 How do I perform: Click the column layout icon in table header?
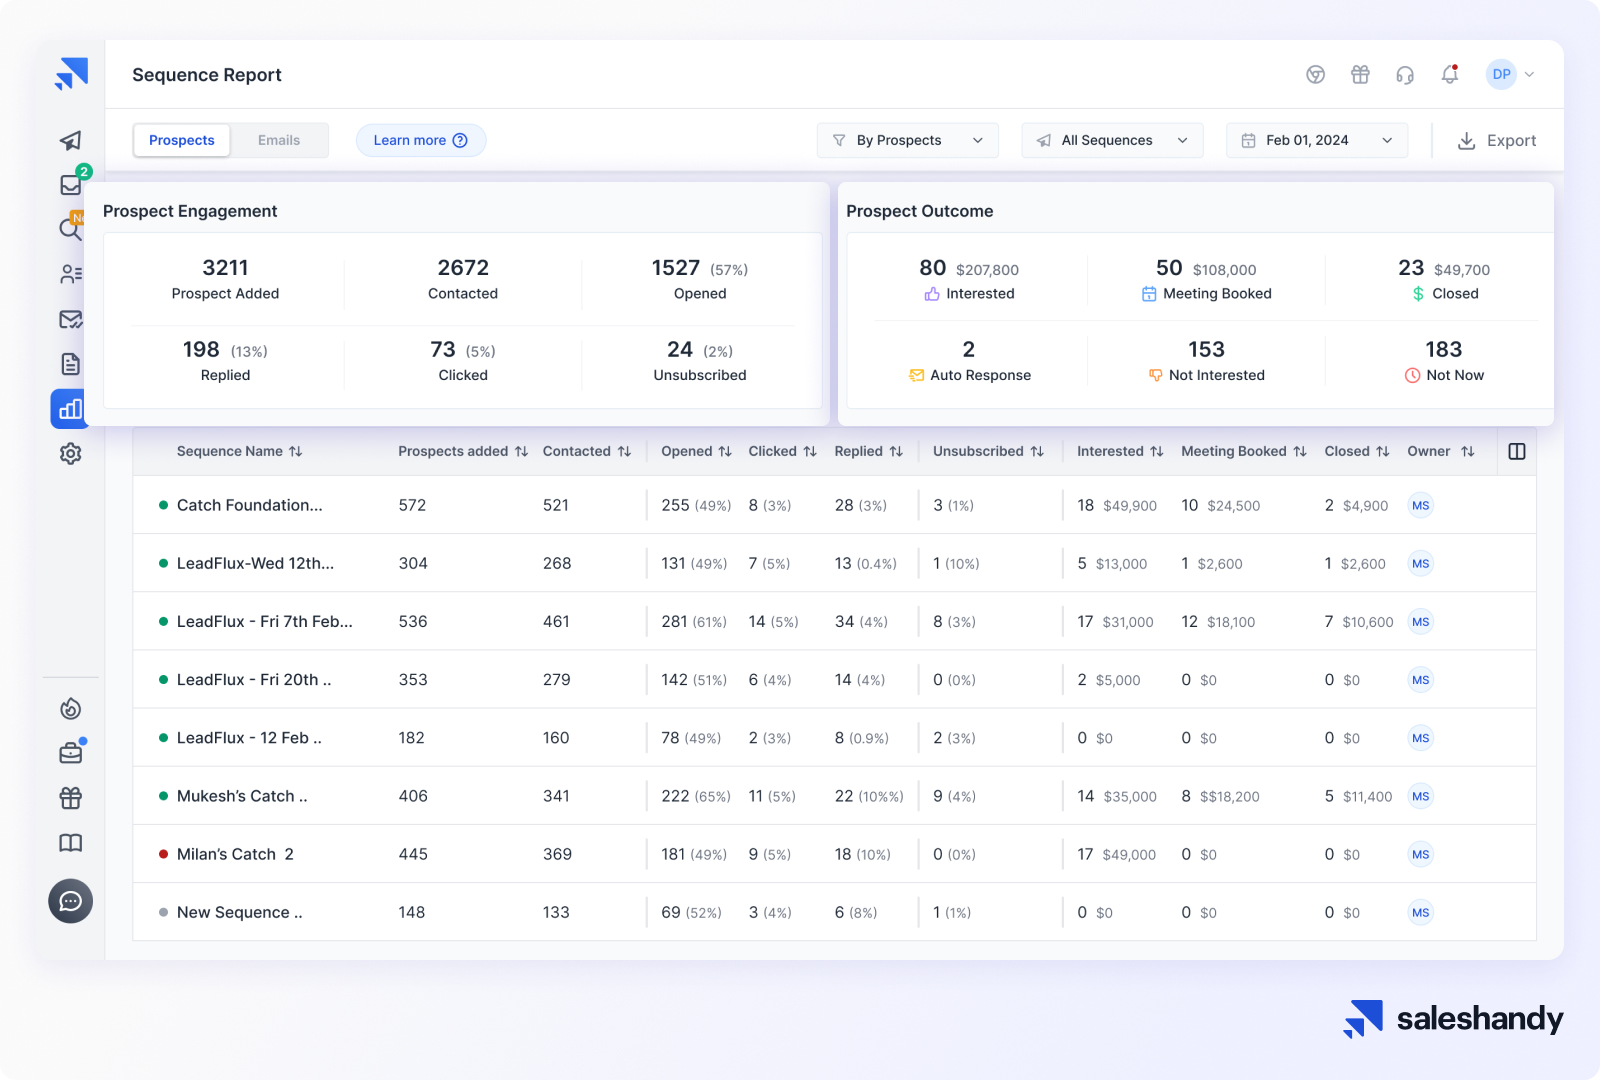tap(1516, 452)
